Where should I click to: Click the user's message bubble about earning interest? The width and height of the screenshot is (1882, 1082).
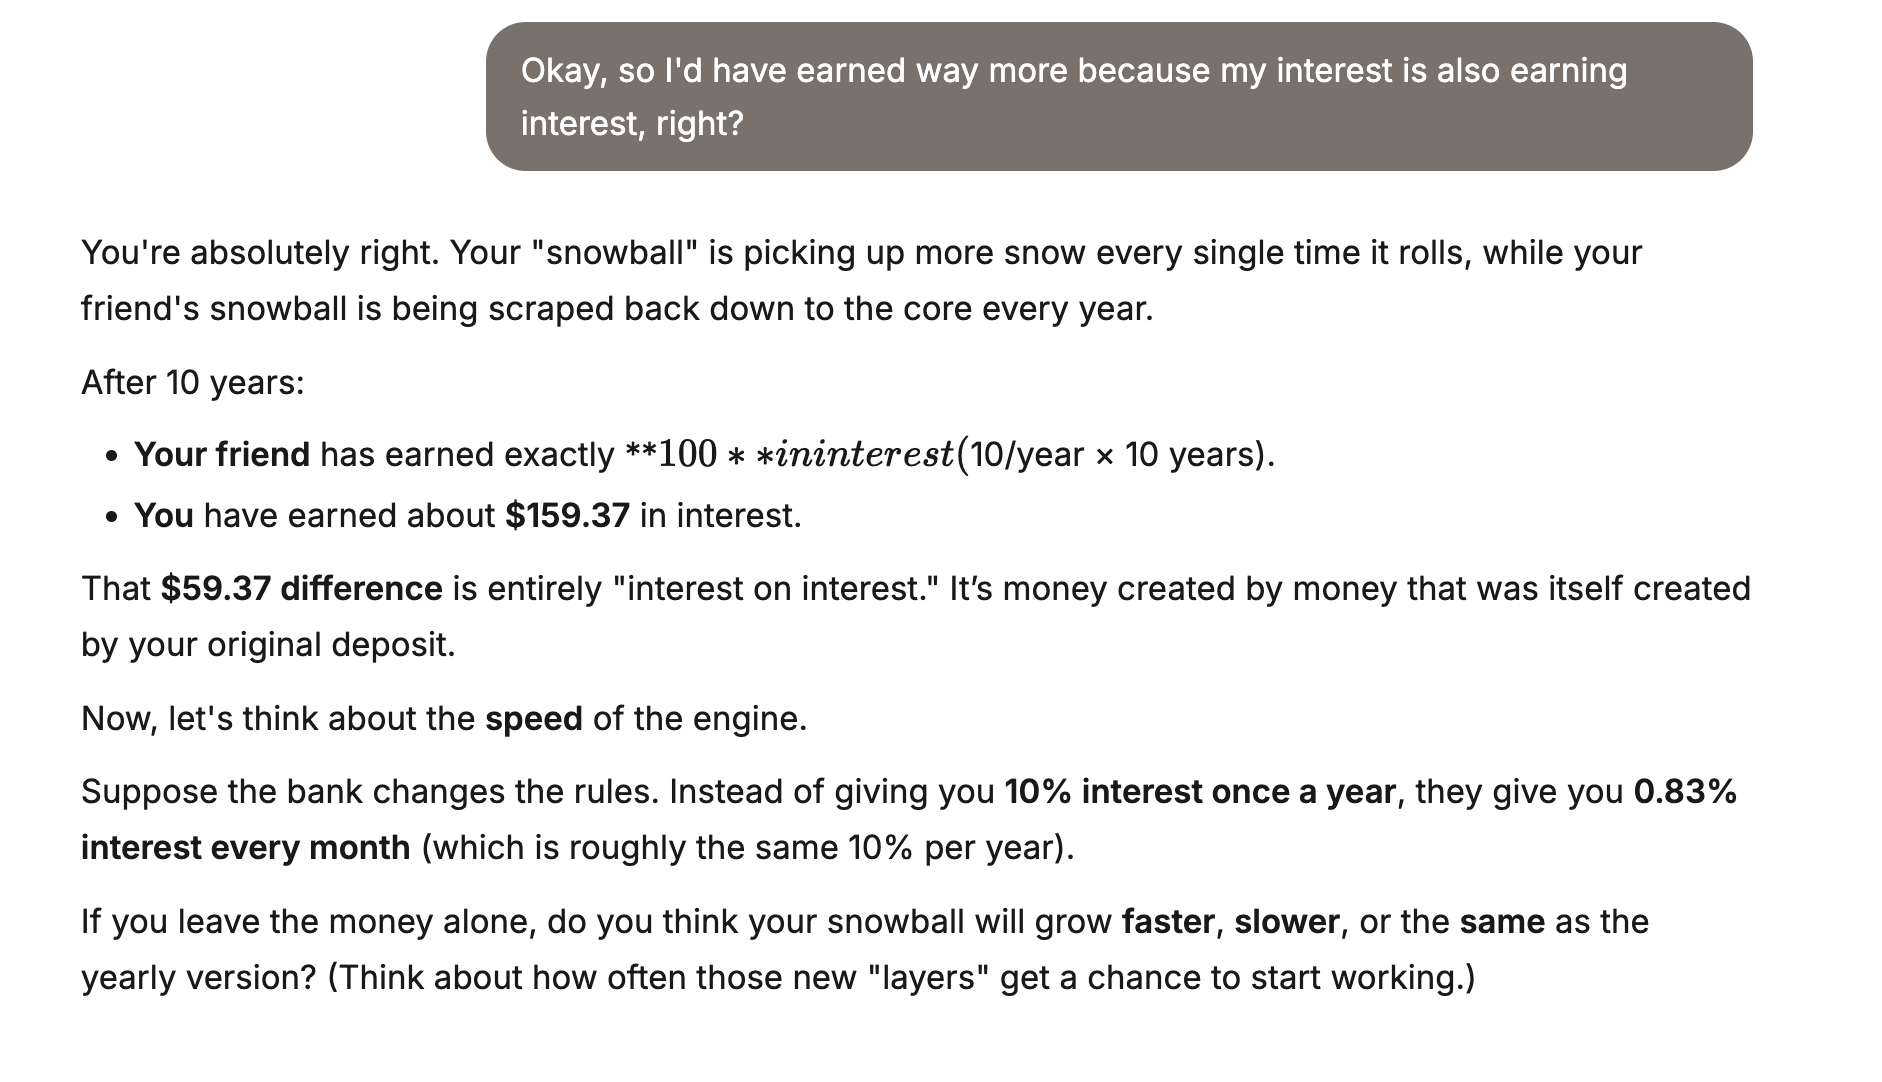1118,97
